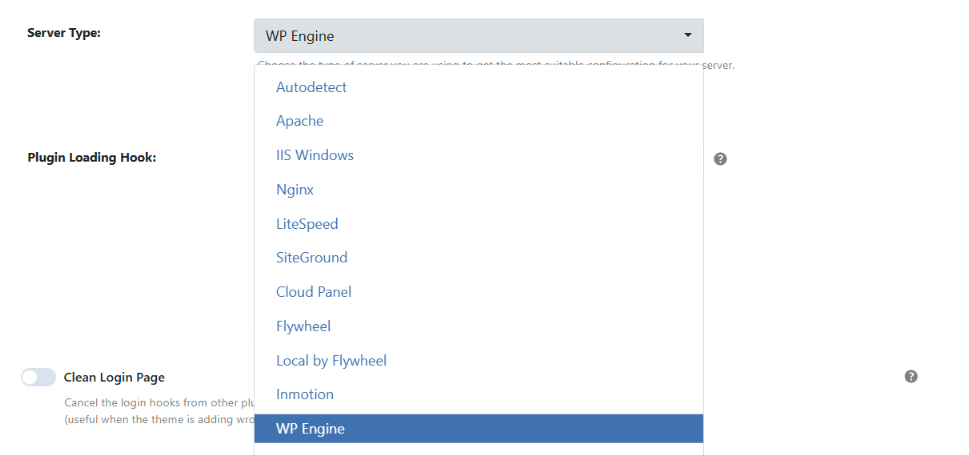Choose the Flywheel option
Image resolution: width=969 pixels, height=455 pixels.
click(x=478, y=326)
